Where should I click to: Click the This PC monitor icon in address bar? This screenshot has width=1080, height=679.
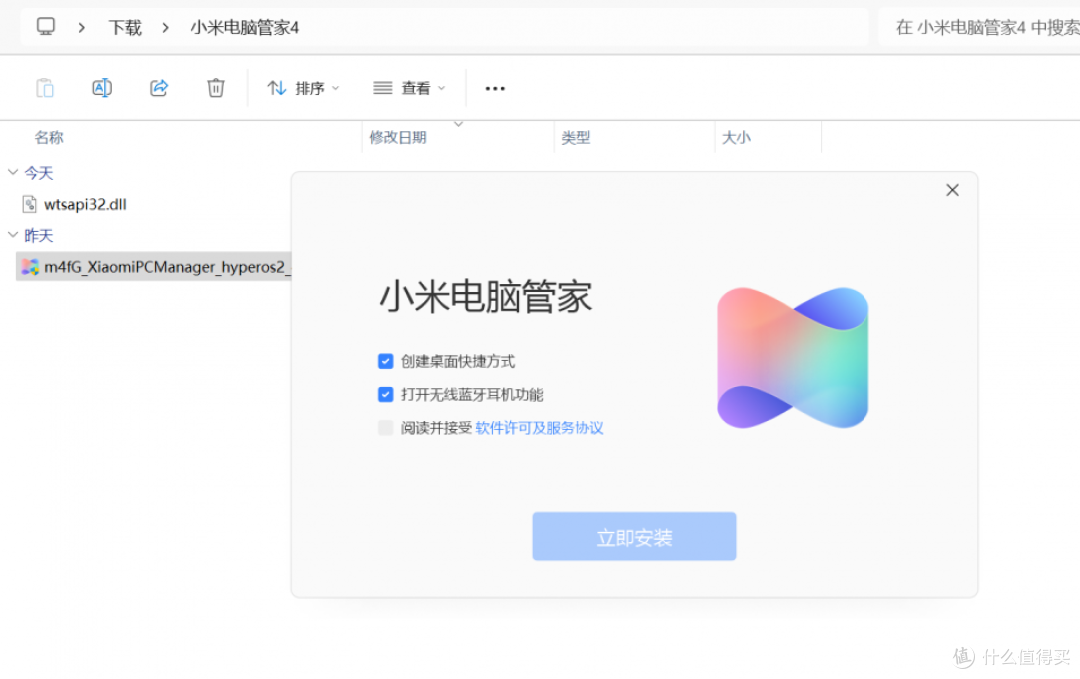[x=46, y=27]
